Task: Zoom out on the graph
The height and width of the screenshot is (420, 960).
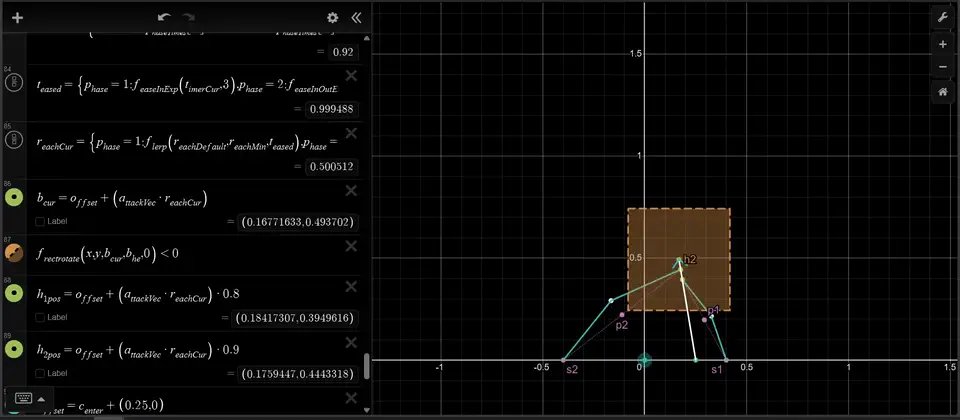Action: coord(942,67)
